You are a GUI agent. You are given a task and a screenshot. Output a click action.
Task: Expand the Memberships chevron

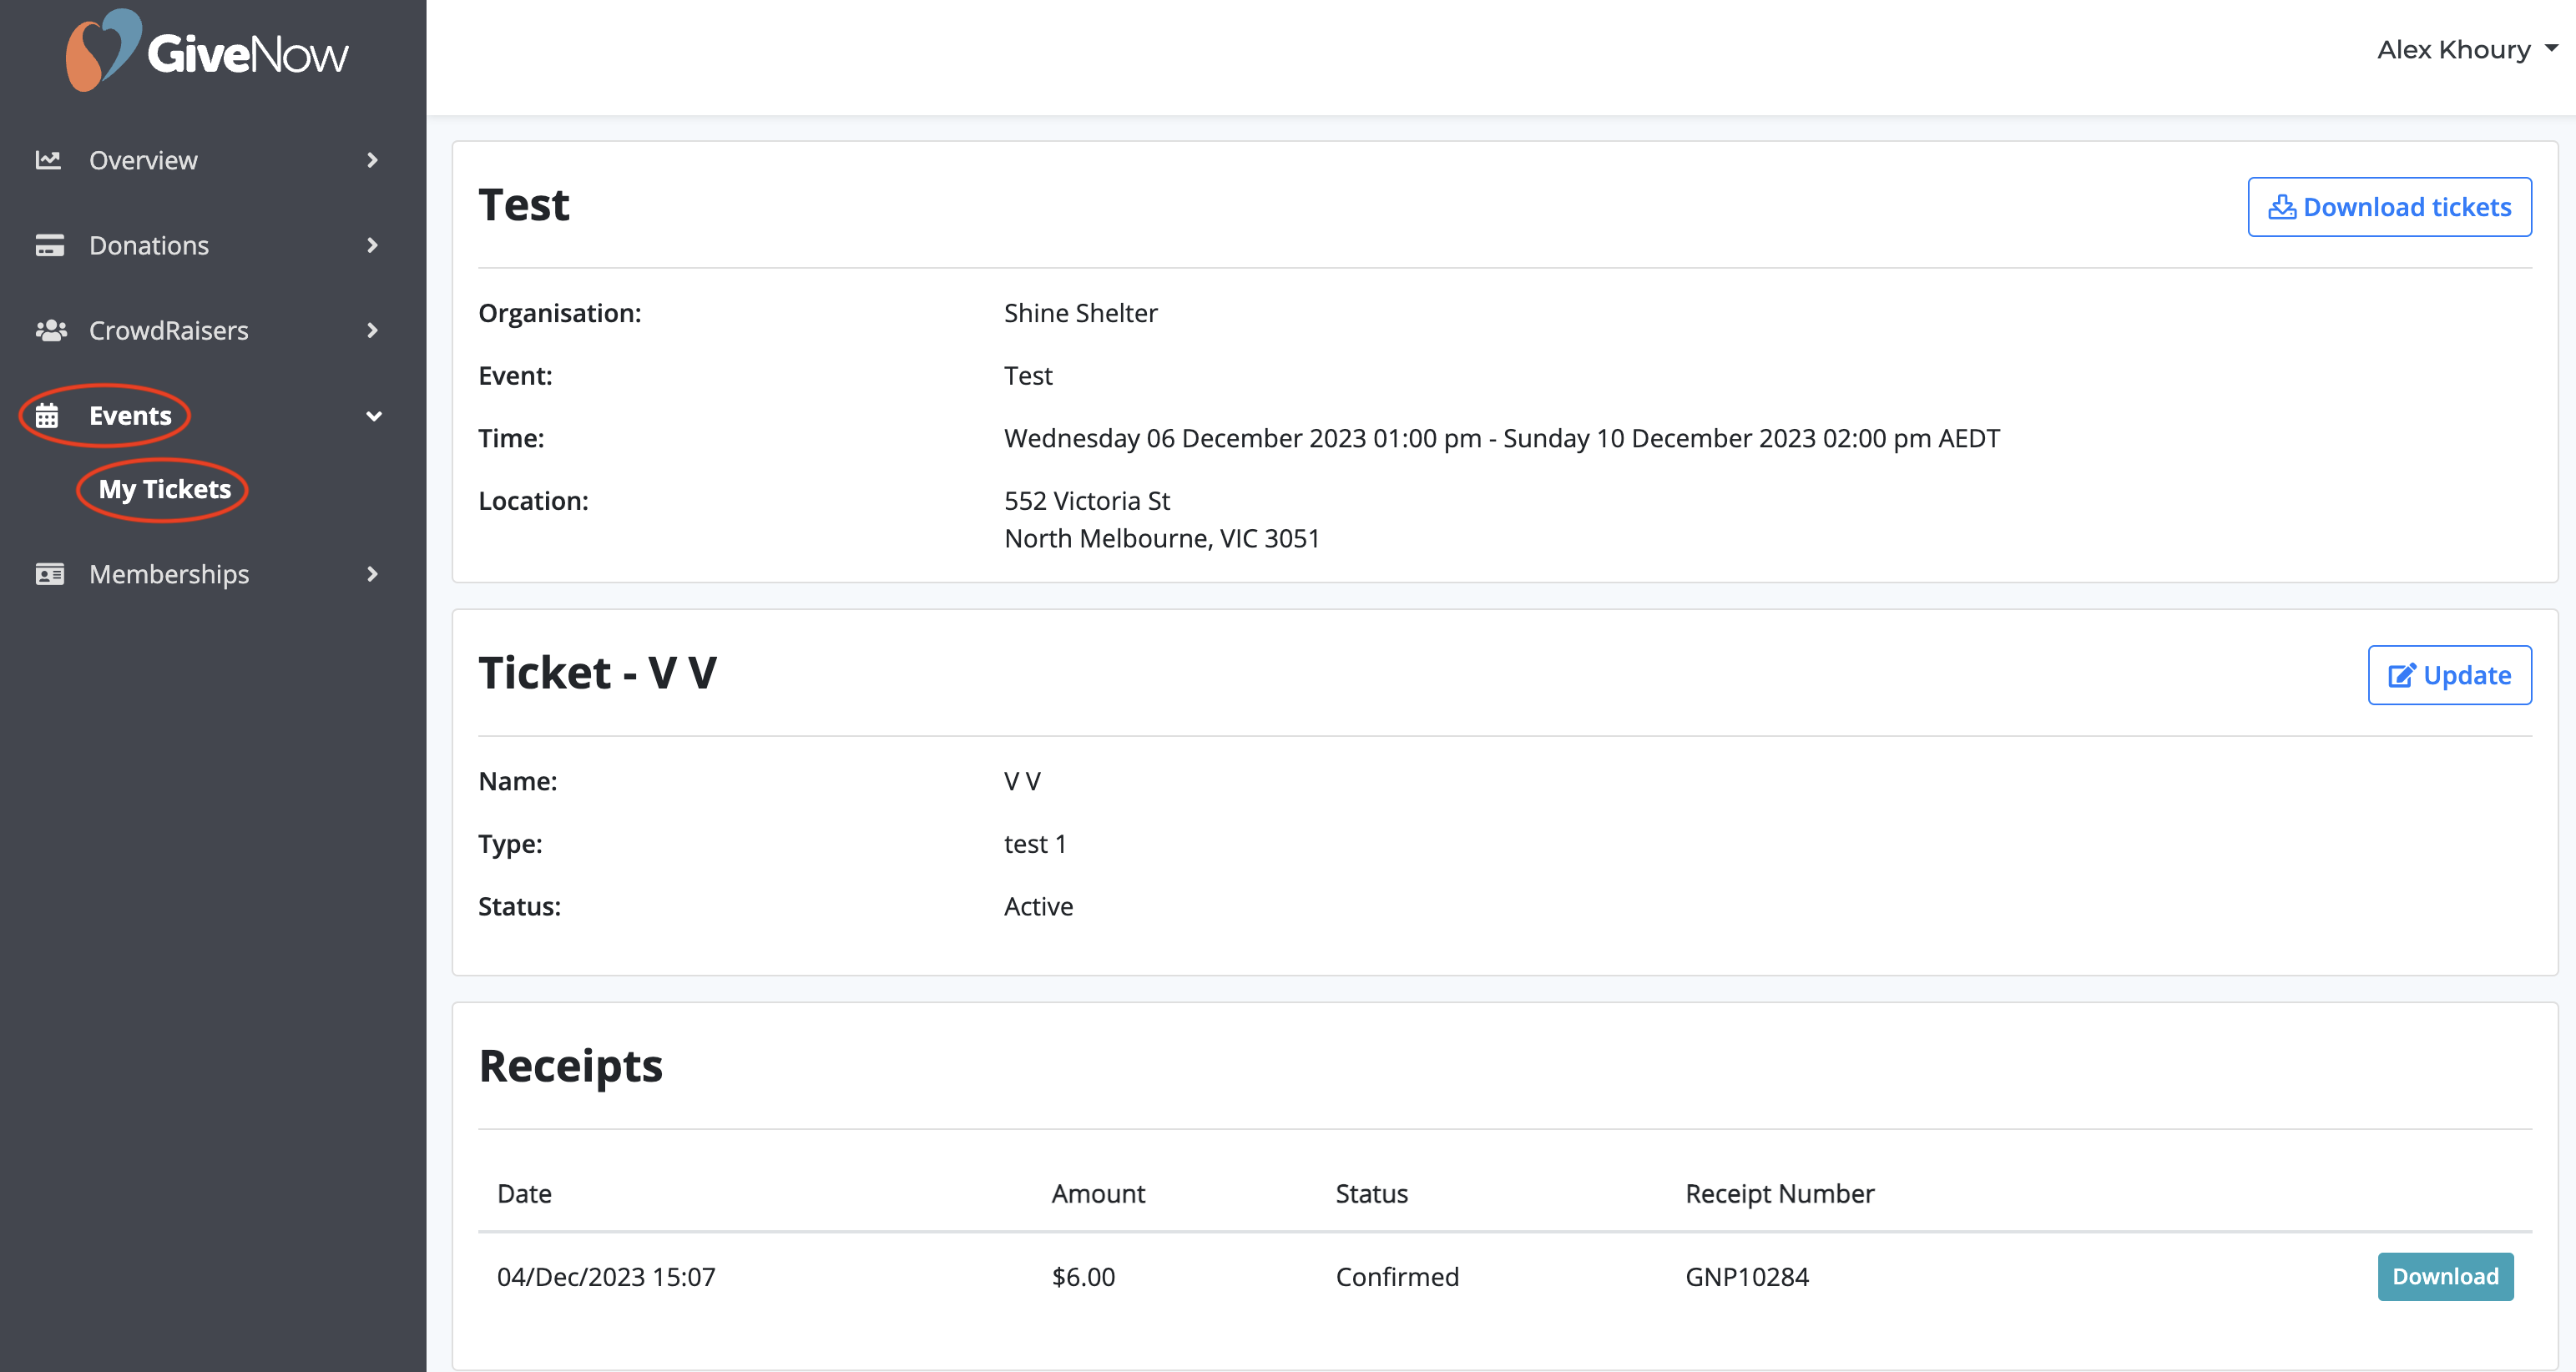[372, 574]
